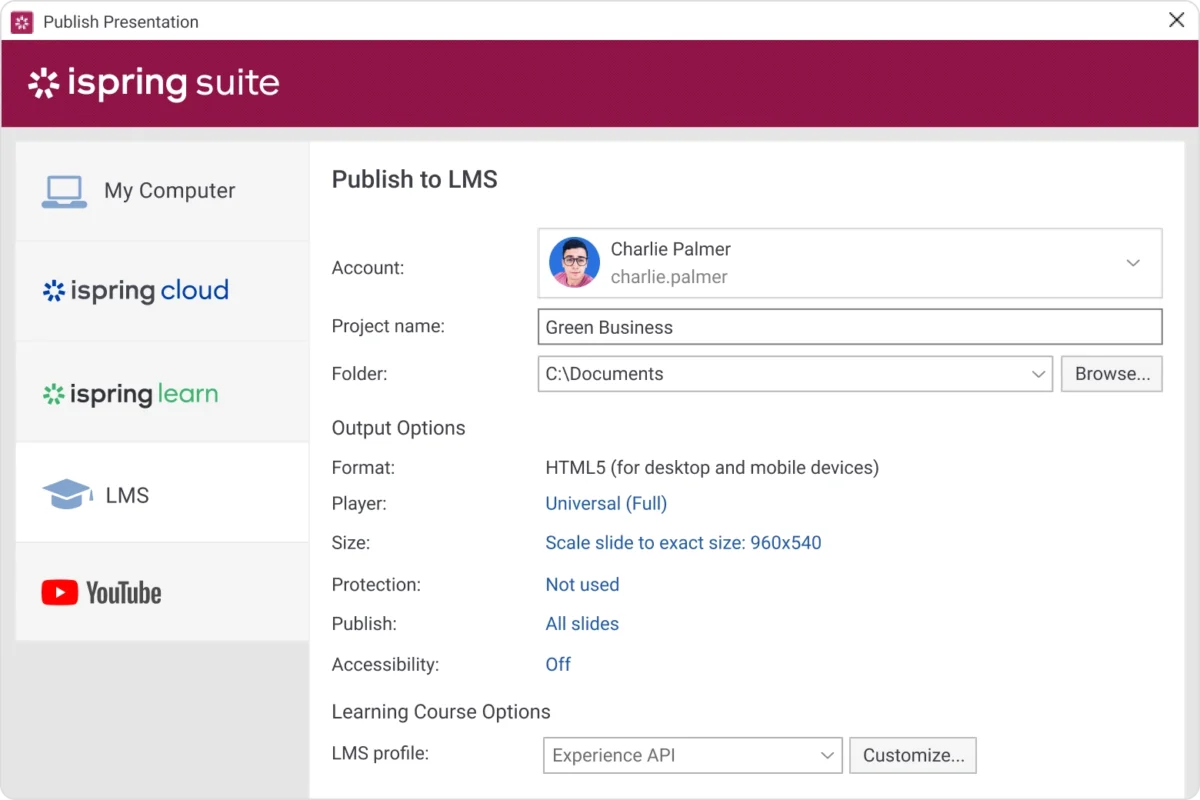Edit the Project name field
Image resolution: width=1200 pixels, height=800 pixels.
pos(850,327)
